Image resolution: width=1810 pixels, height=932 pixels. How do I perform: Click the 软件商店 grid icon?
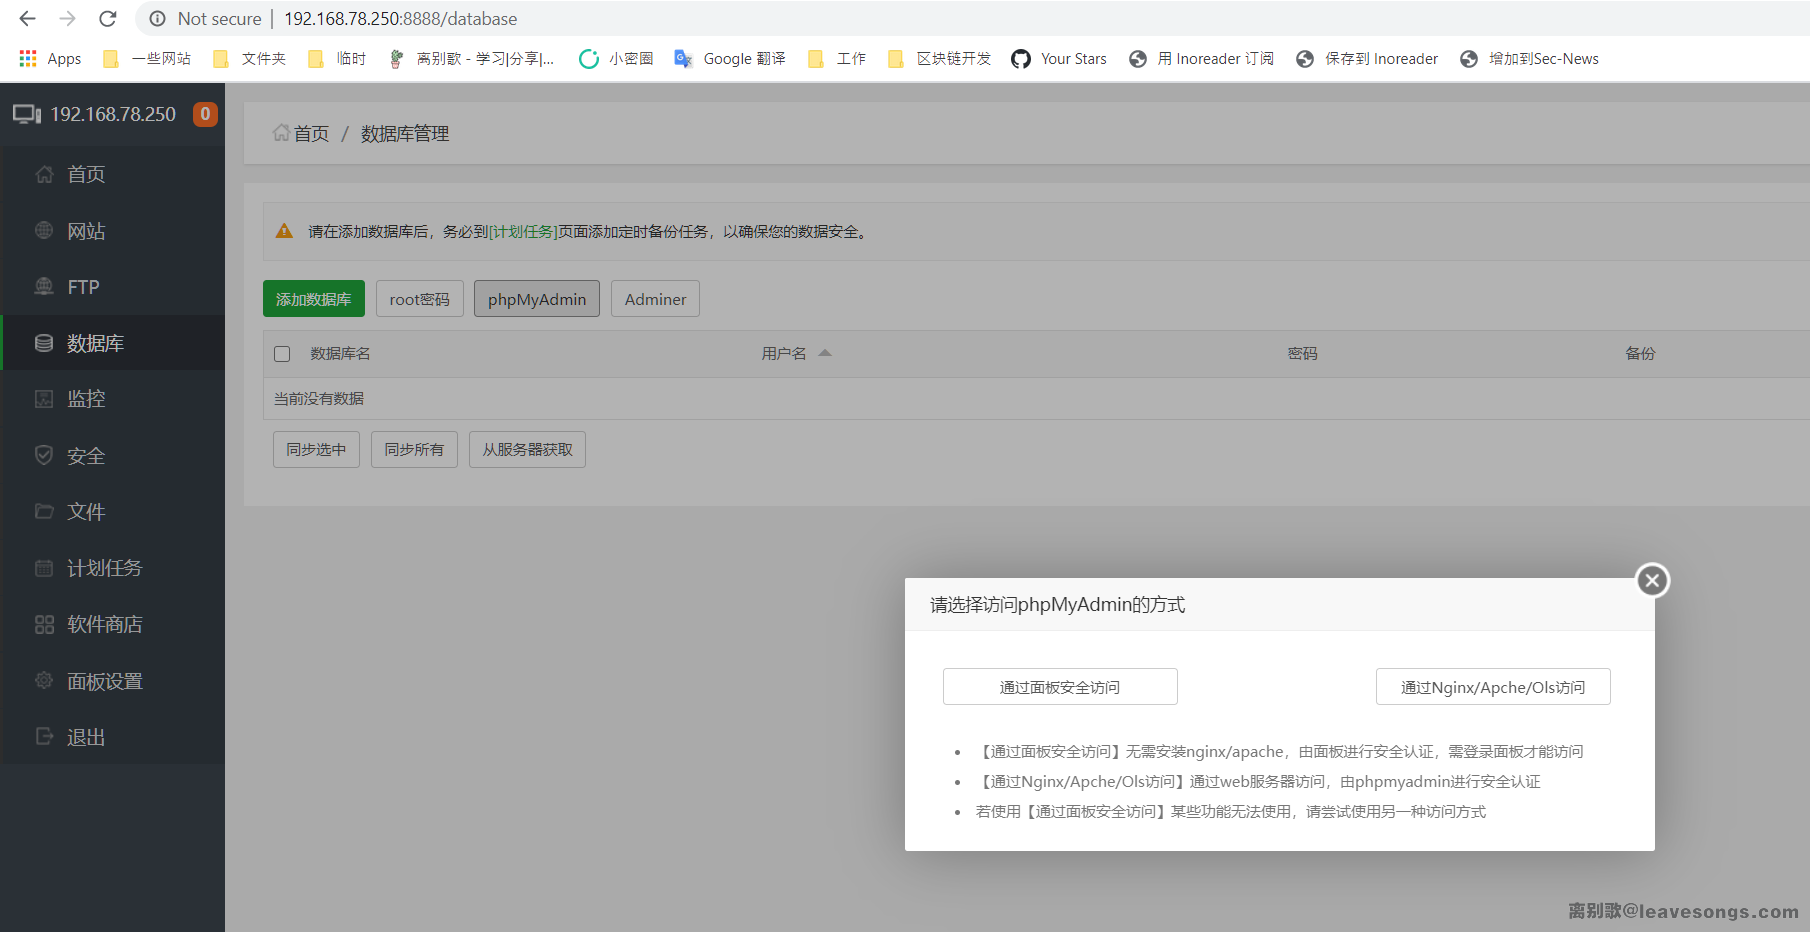pyautogui.click(x=44, y=625)
